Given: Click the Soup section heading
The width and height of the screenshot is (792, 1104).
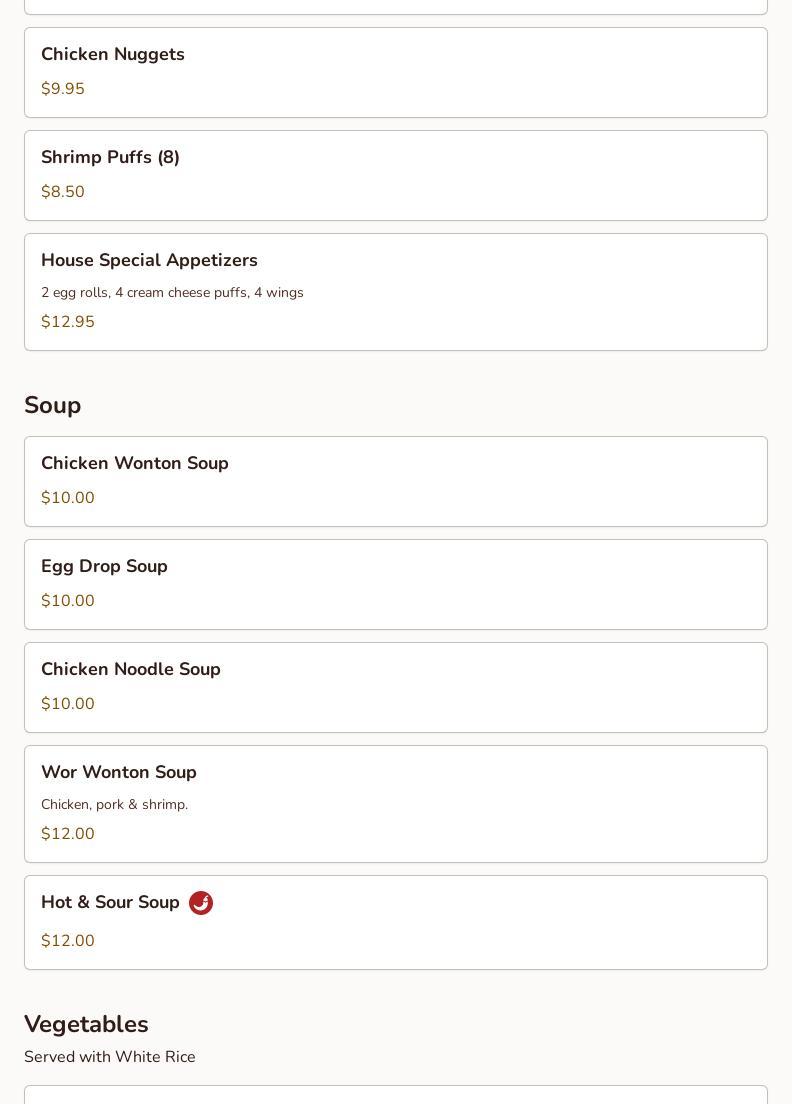Looking at the screenshot, I should [52, 405].
